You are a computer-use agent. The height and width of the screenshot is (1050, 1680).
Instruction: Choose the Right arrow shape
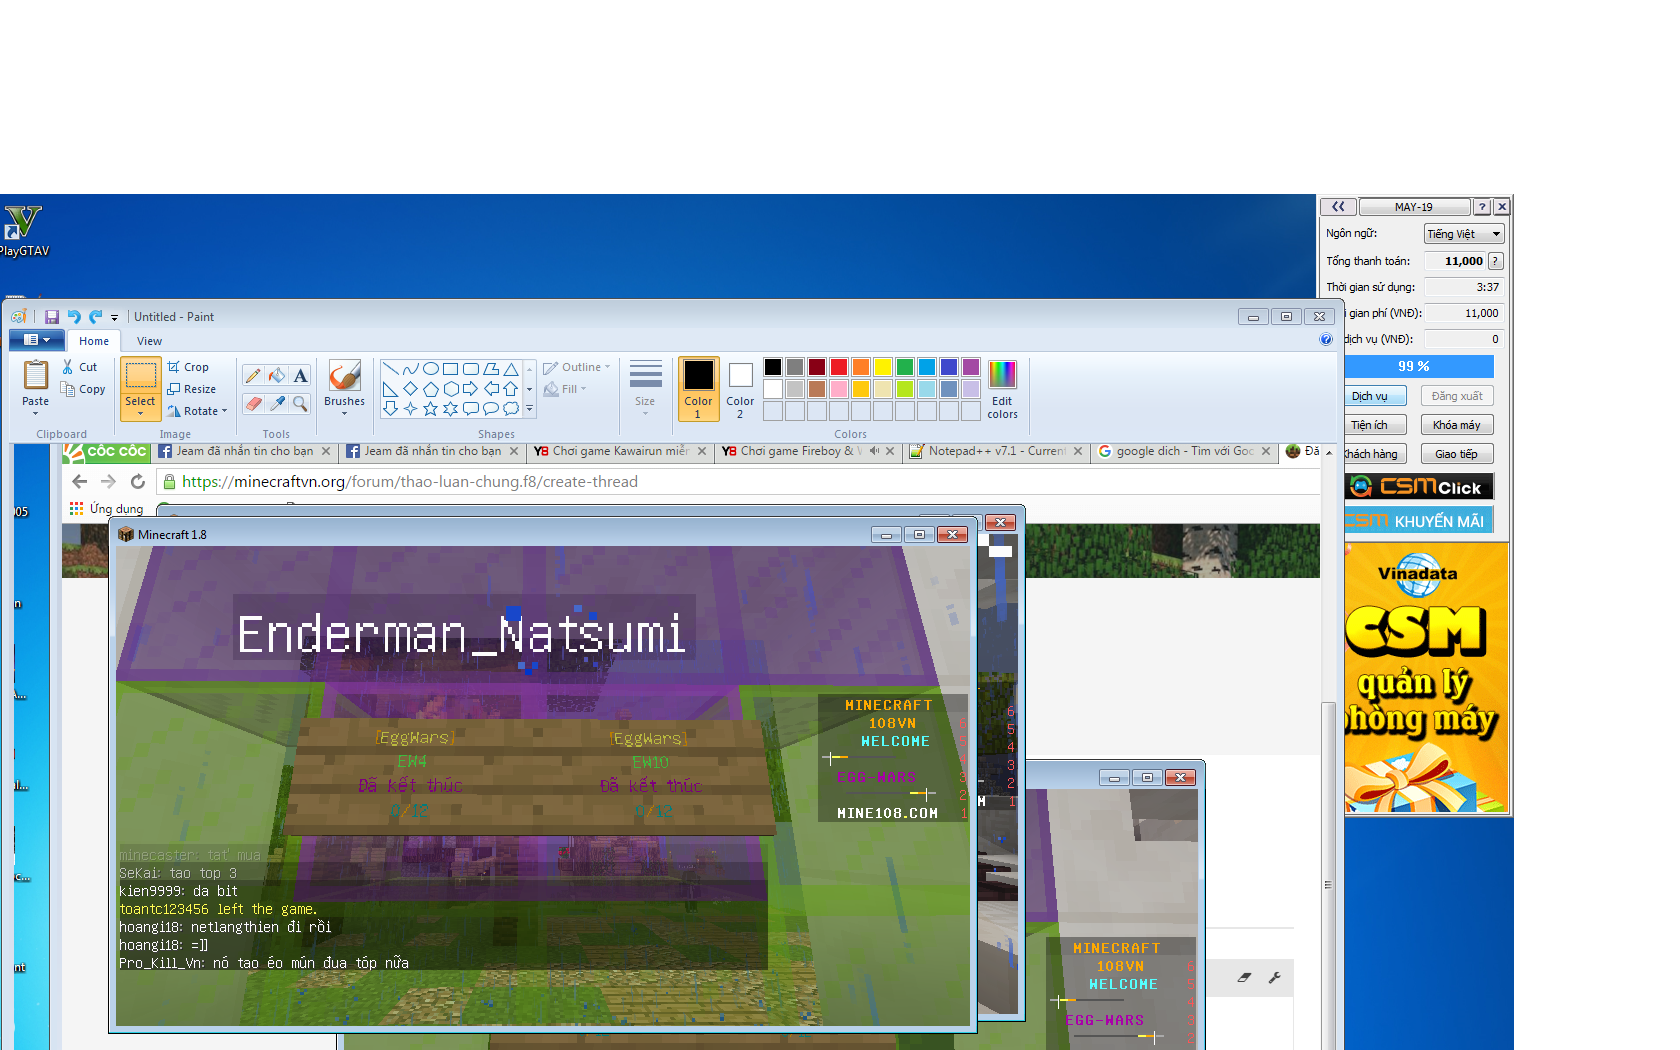[x=471, y=389]
